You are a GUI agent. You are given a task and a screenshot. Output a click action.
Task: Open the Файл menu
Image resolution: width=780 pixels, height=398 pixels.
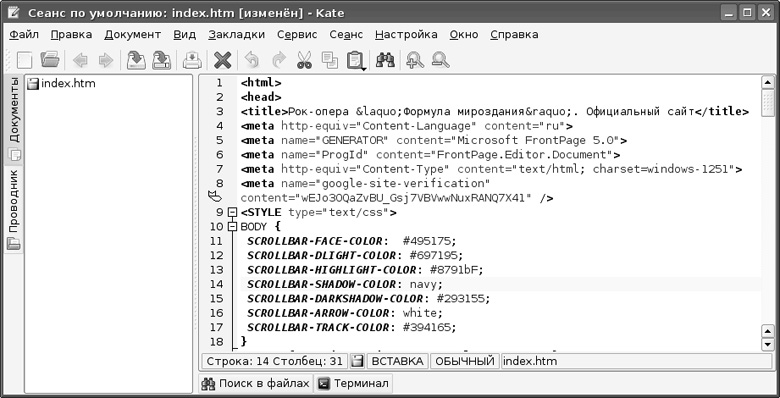(24, 34)
